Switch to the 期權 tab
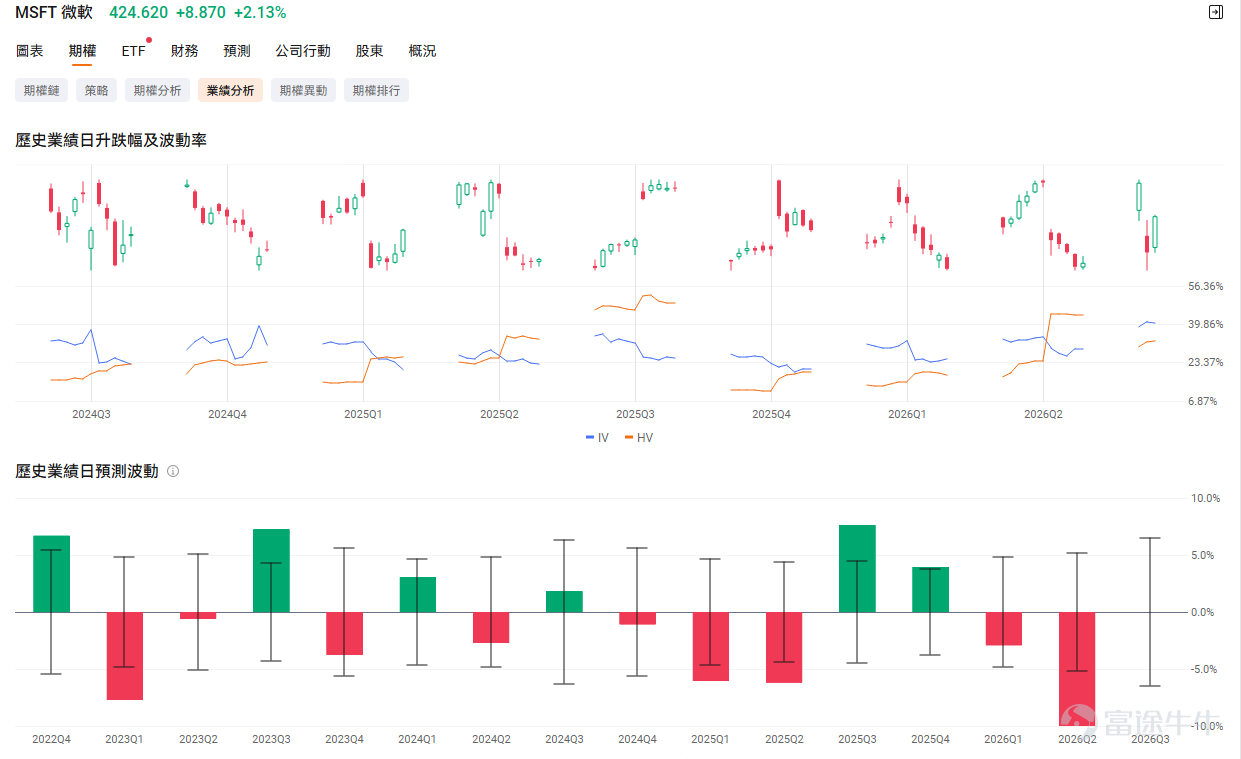The width and height of the screenshot is (1241, 759). pos(82,51)
